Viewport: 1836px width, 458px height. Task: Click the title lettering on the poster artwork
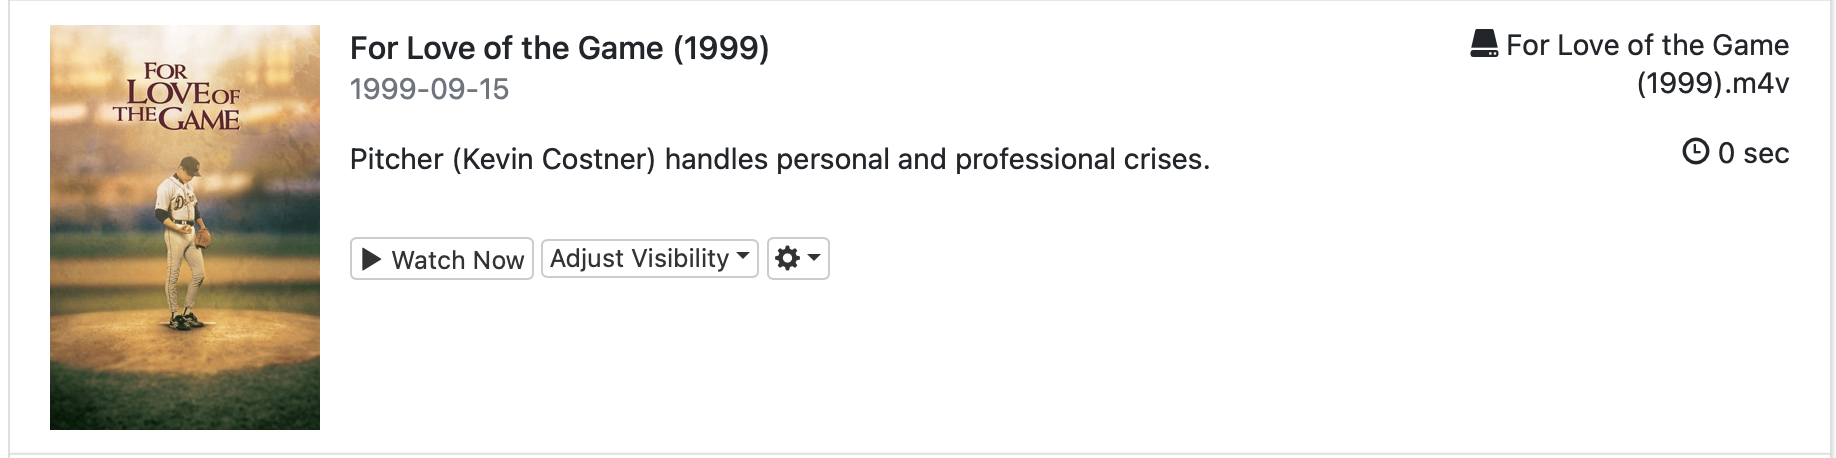point(178,99)
